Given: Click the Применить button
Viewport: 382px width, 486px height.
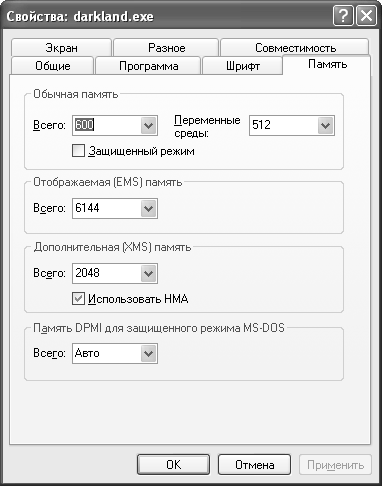Looking at the screenshot, I should click(335, 464).
